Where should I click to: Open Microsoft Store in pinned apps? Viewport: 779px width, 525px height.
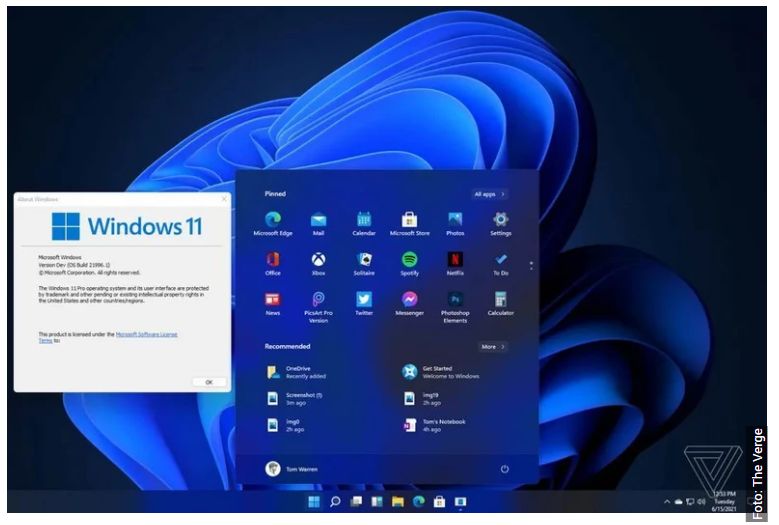coord(409,224)
